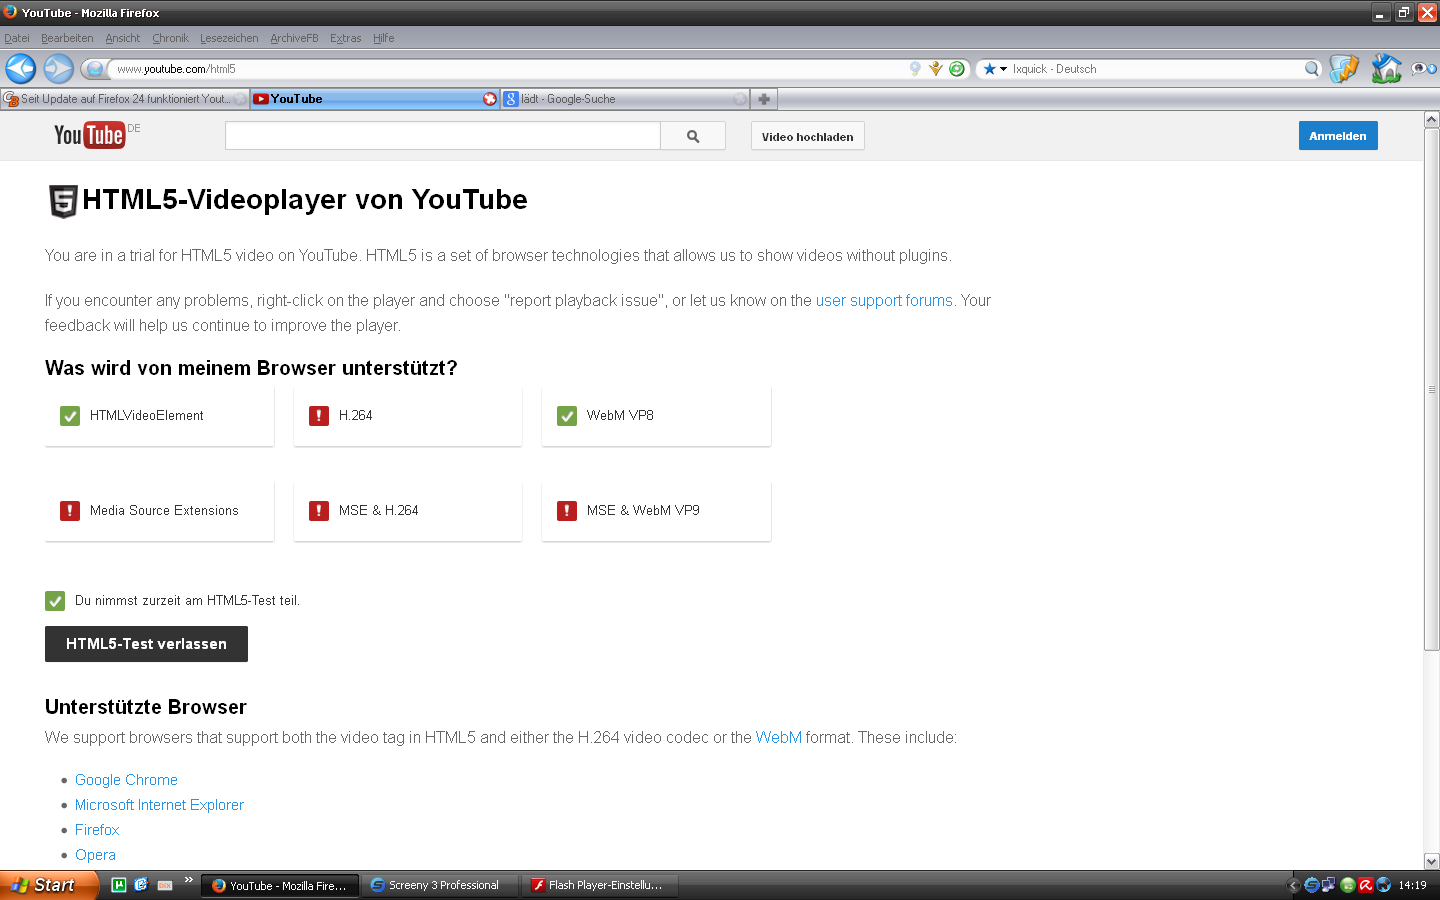Viewport: 1440px width, 900px height.
Task: Click the page scrollbar up arrow
Action: [x=1431, y=119]
